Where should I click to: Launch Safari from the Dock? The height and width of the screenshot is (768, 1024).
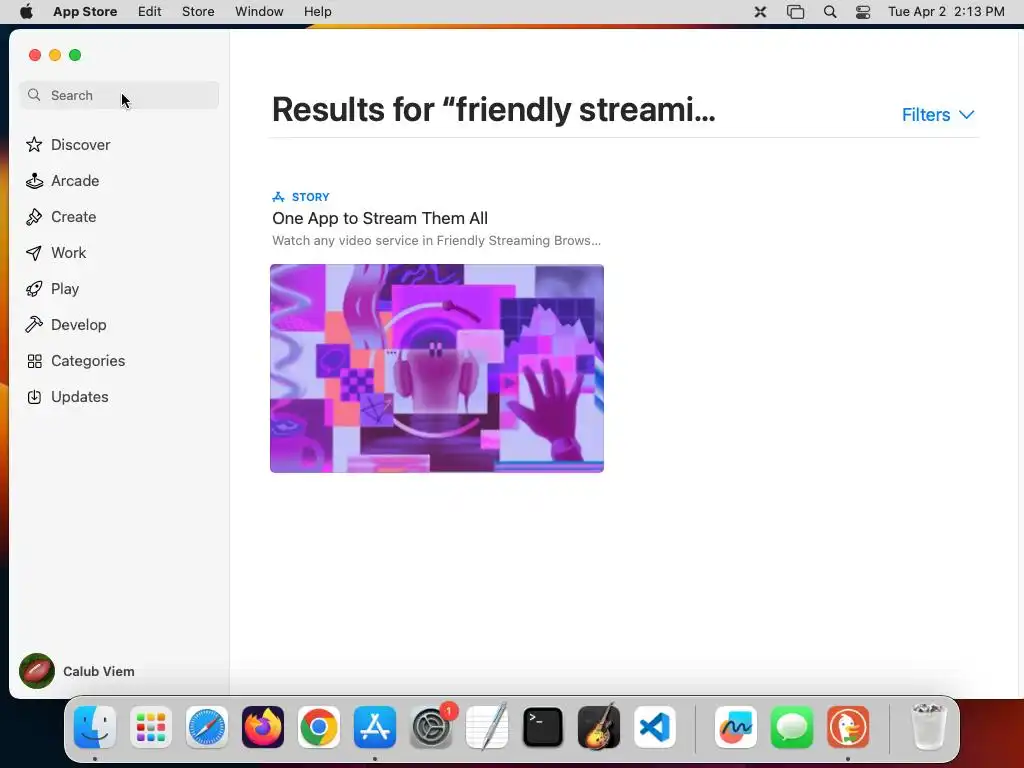pyautogui.click(x=207, y=727)
